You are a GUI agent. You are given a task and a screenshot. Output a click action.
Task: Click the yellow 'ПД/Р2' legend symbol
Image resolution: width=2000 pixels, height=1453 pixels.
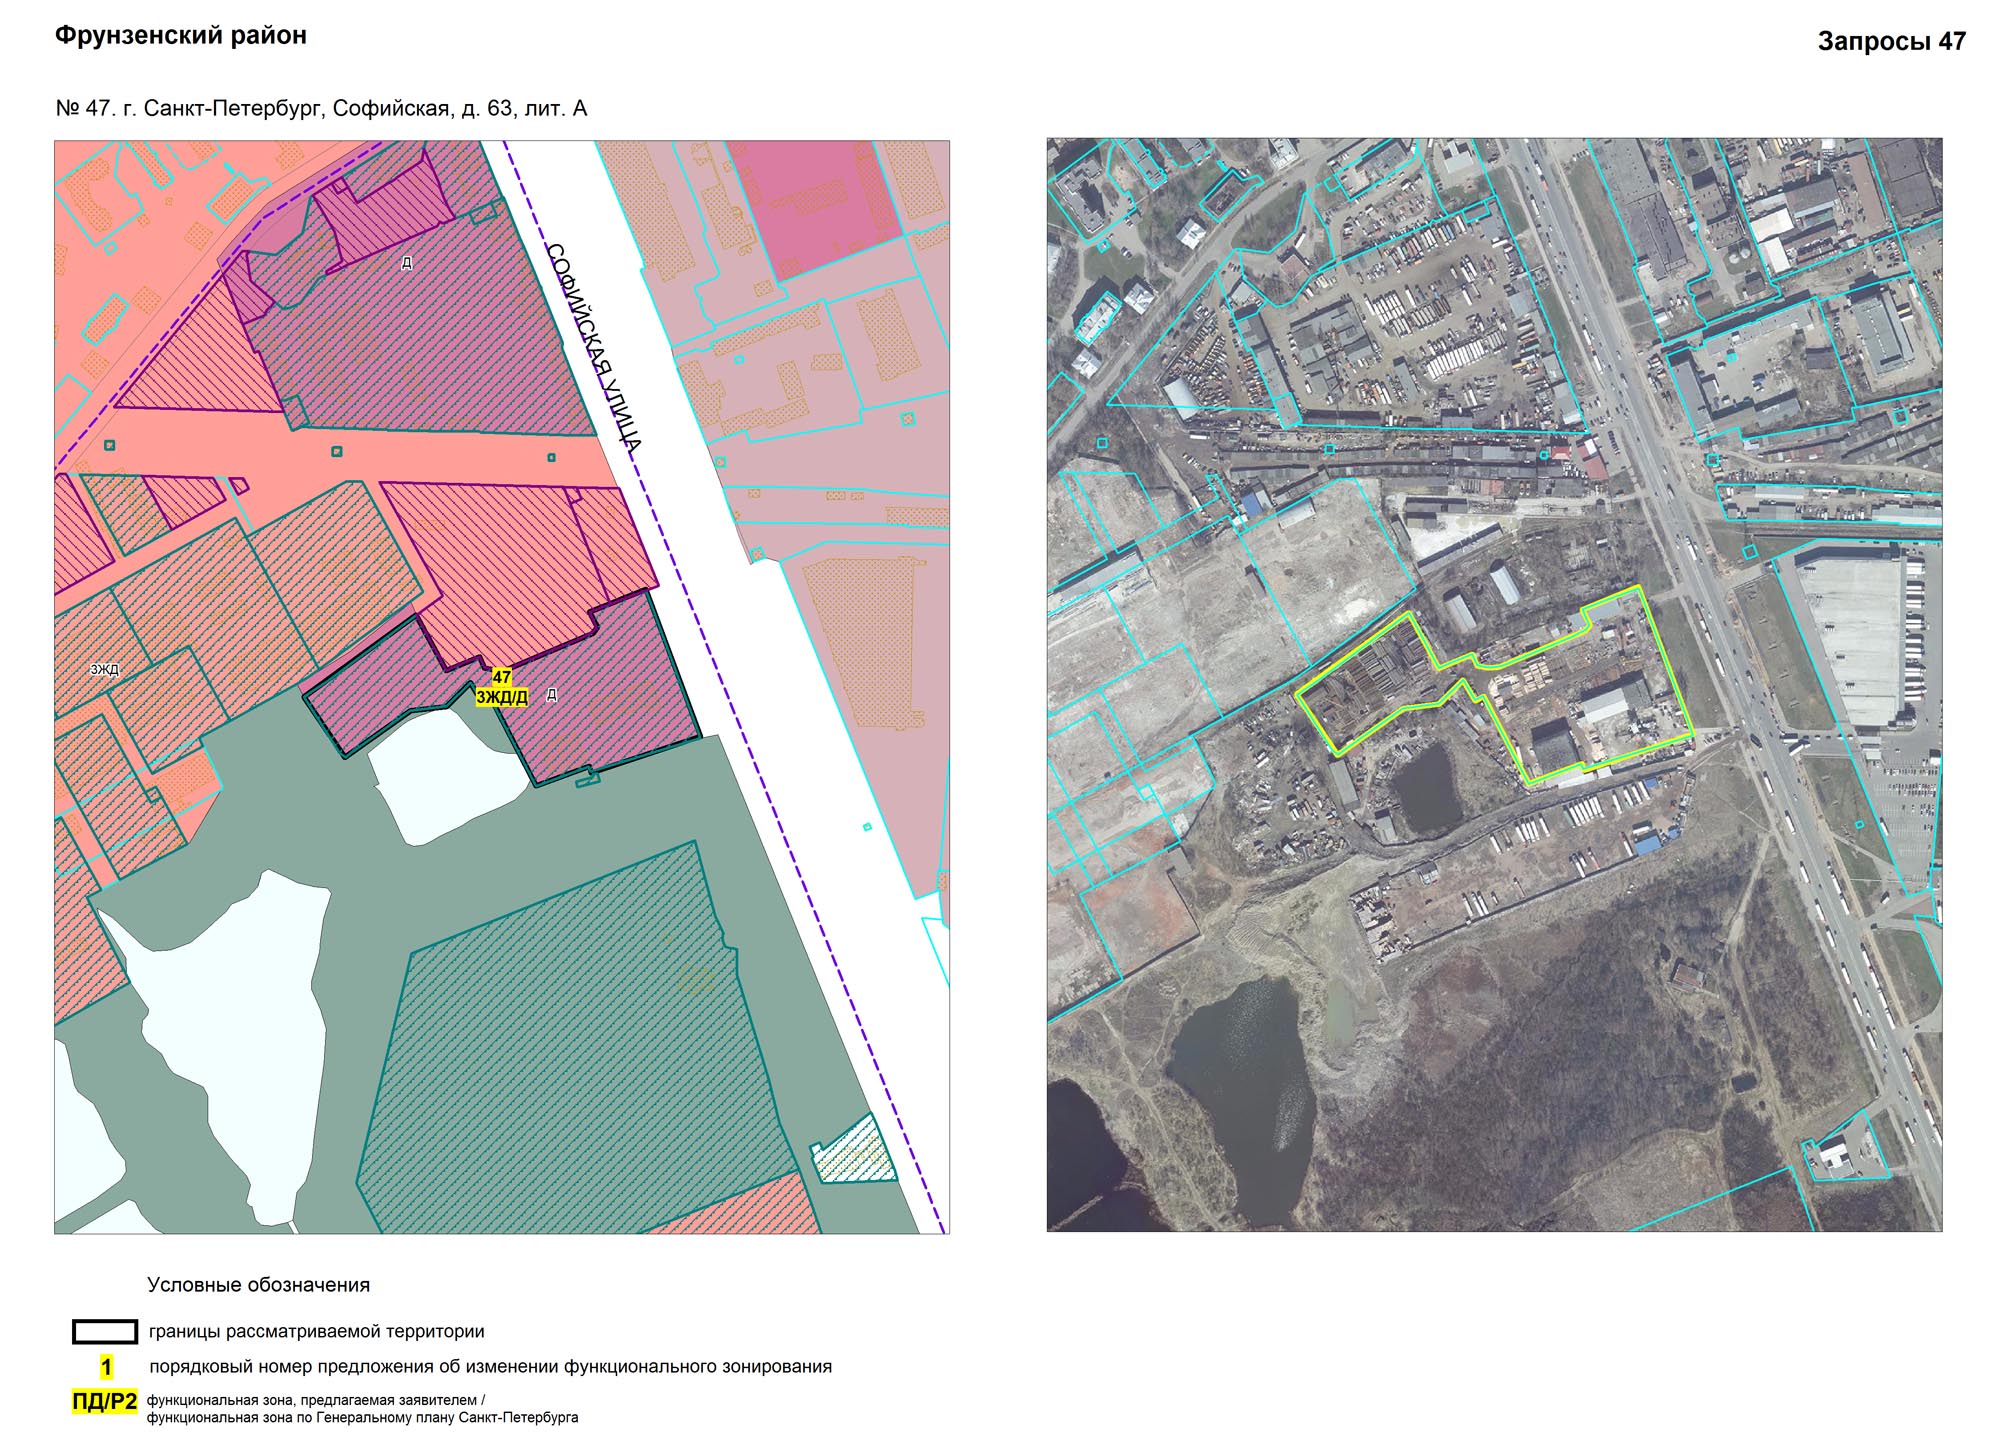tap(104, 1402)
